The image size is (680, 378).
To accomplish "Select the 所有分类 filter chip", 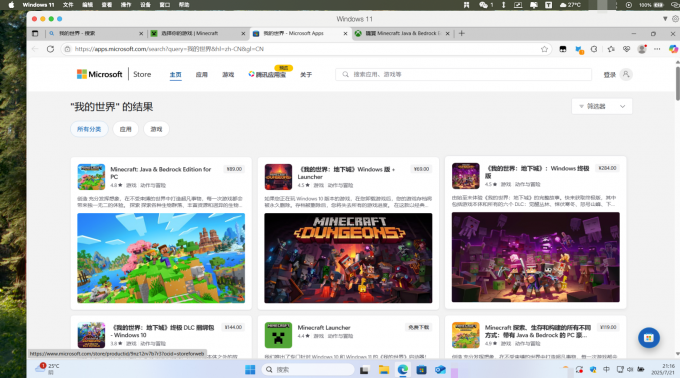I will pyautogui.click(x=89, y=129).
